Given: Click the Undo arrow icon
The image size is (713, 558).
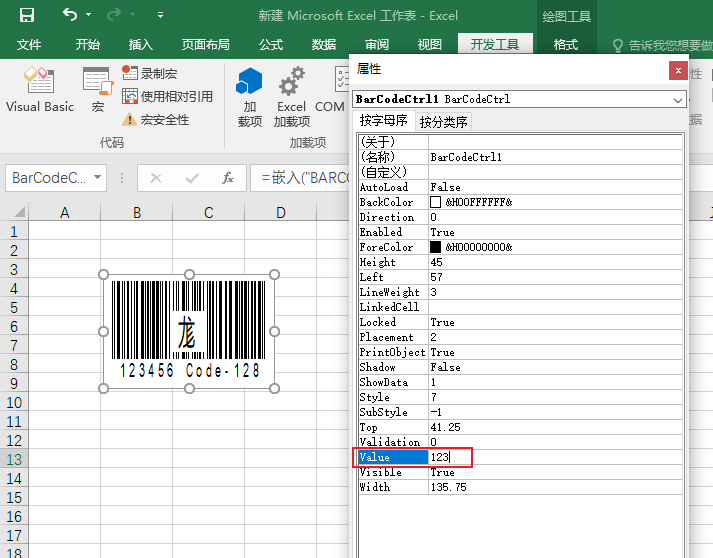Looking at the screenshot, I should coord(70,15).
